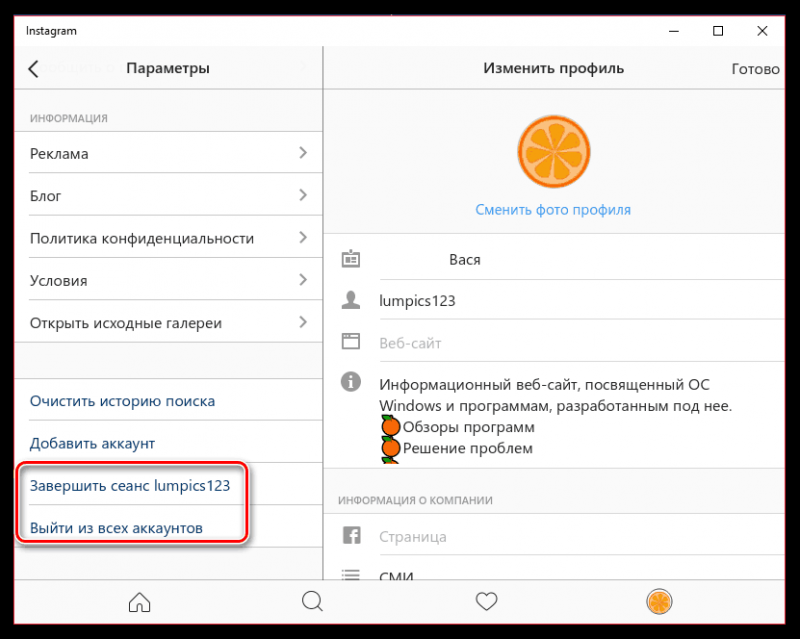This screenshot has height=639, width=800.
Task: Expand the Реклама chevron
Action: pos(303,153)
